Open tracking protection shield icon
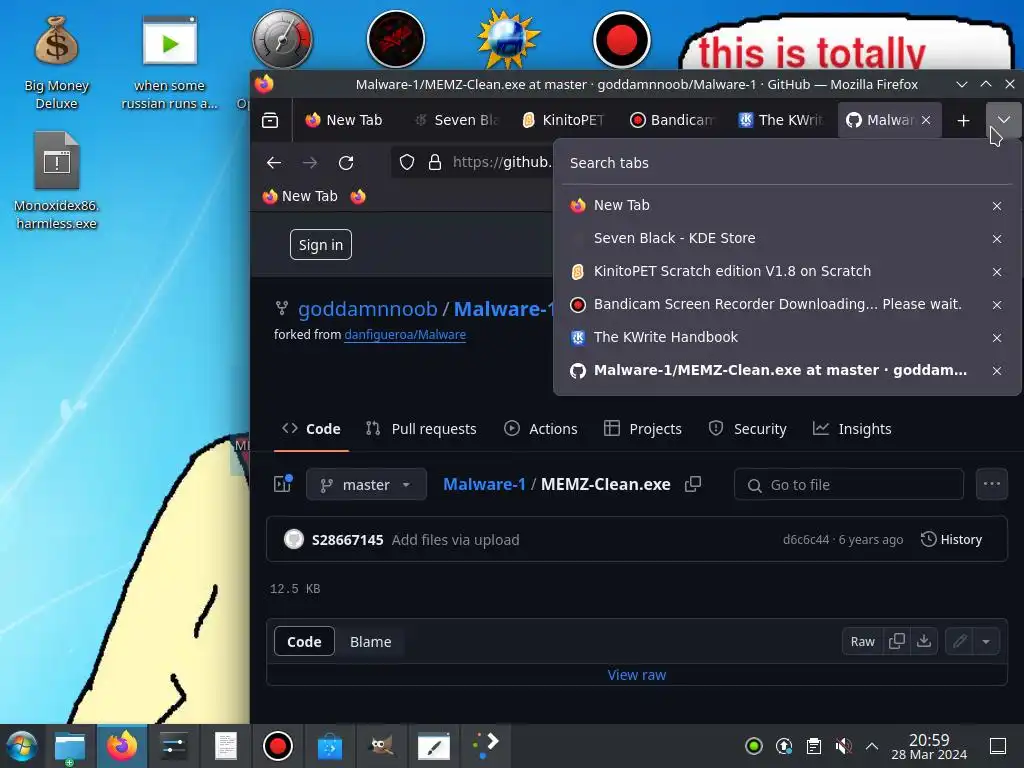Image resolution: width=1024 pixels, height=768 pixels. tap(407, 163)
